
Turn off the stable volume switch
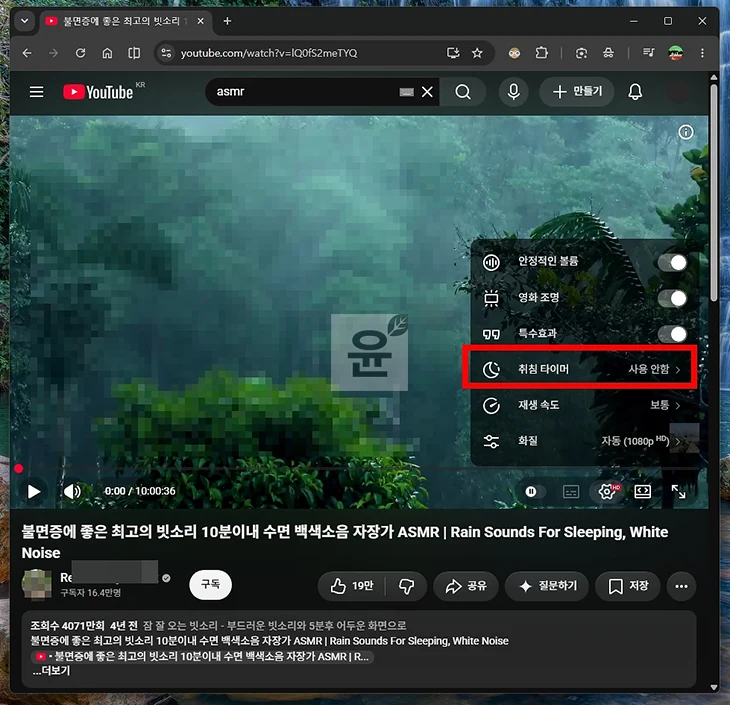672,263
